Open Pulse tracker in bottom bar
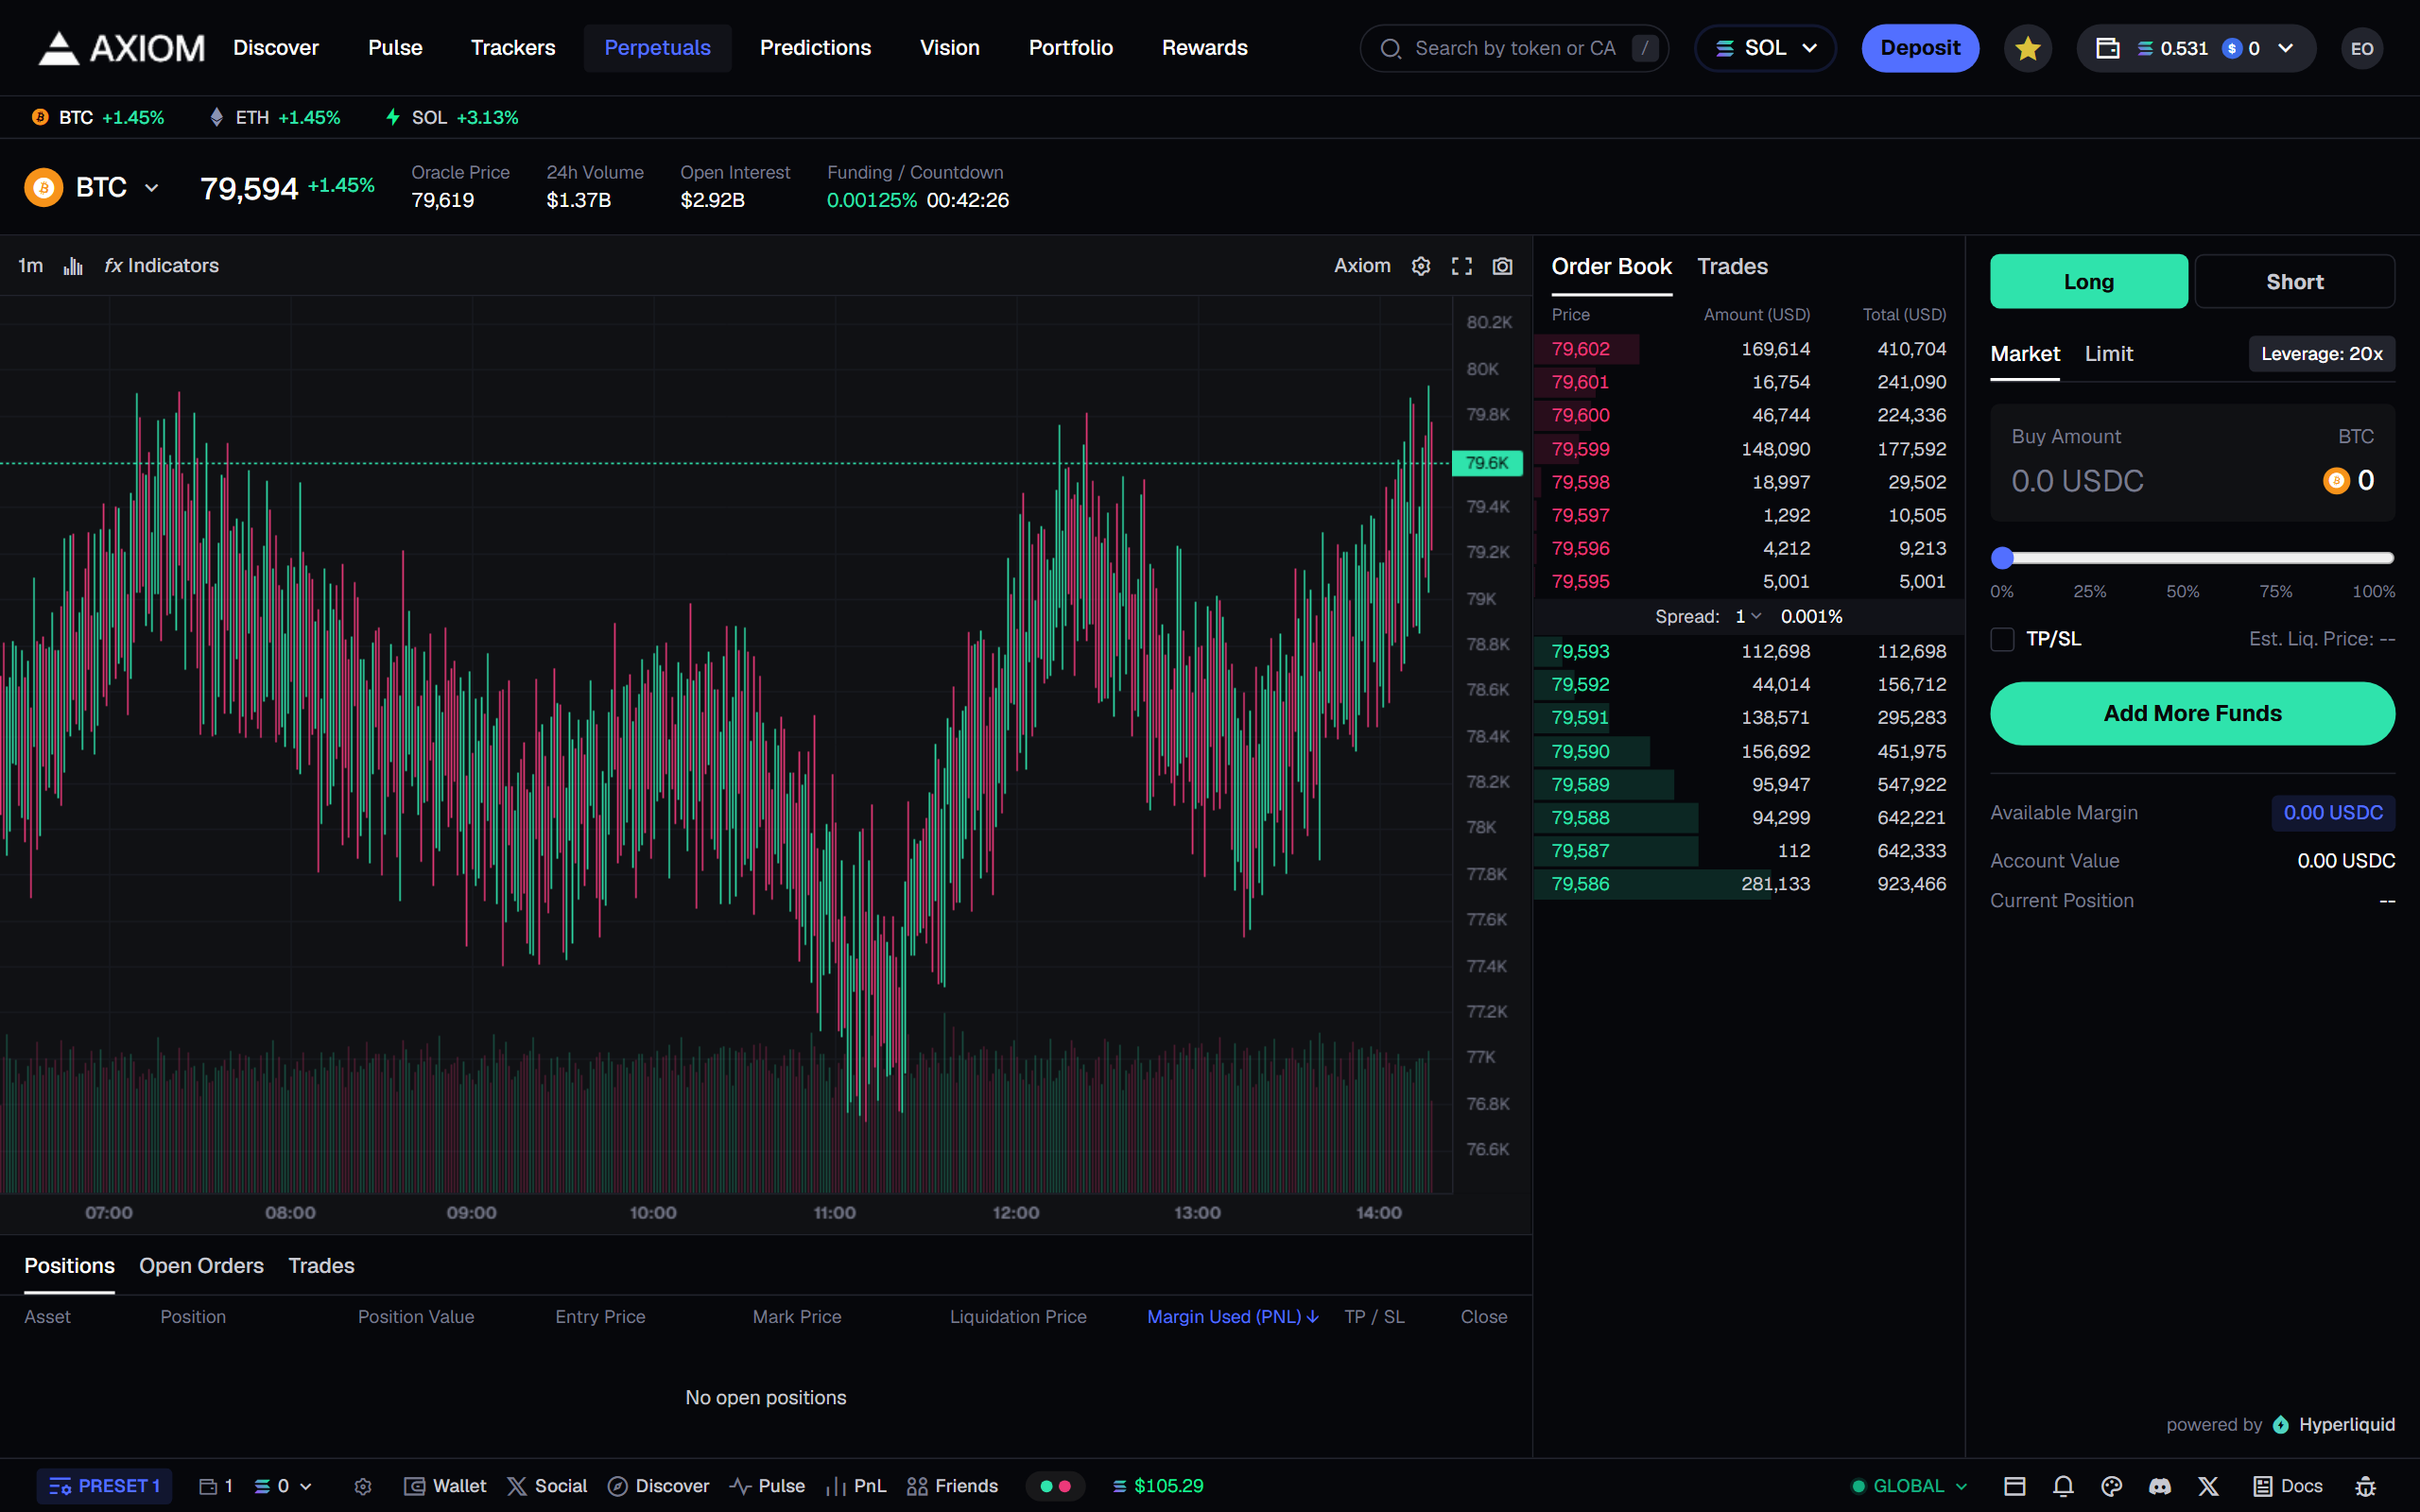Screen dimensions: 2420x1512 (768, 1486)
